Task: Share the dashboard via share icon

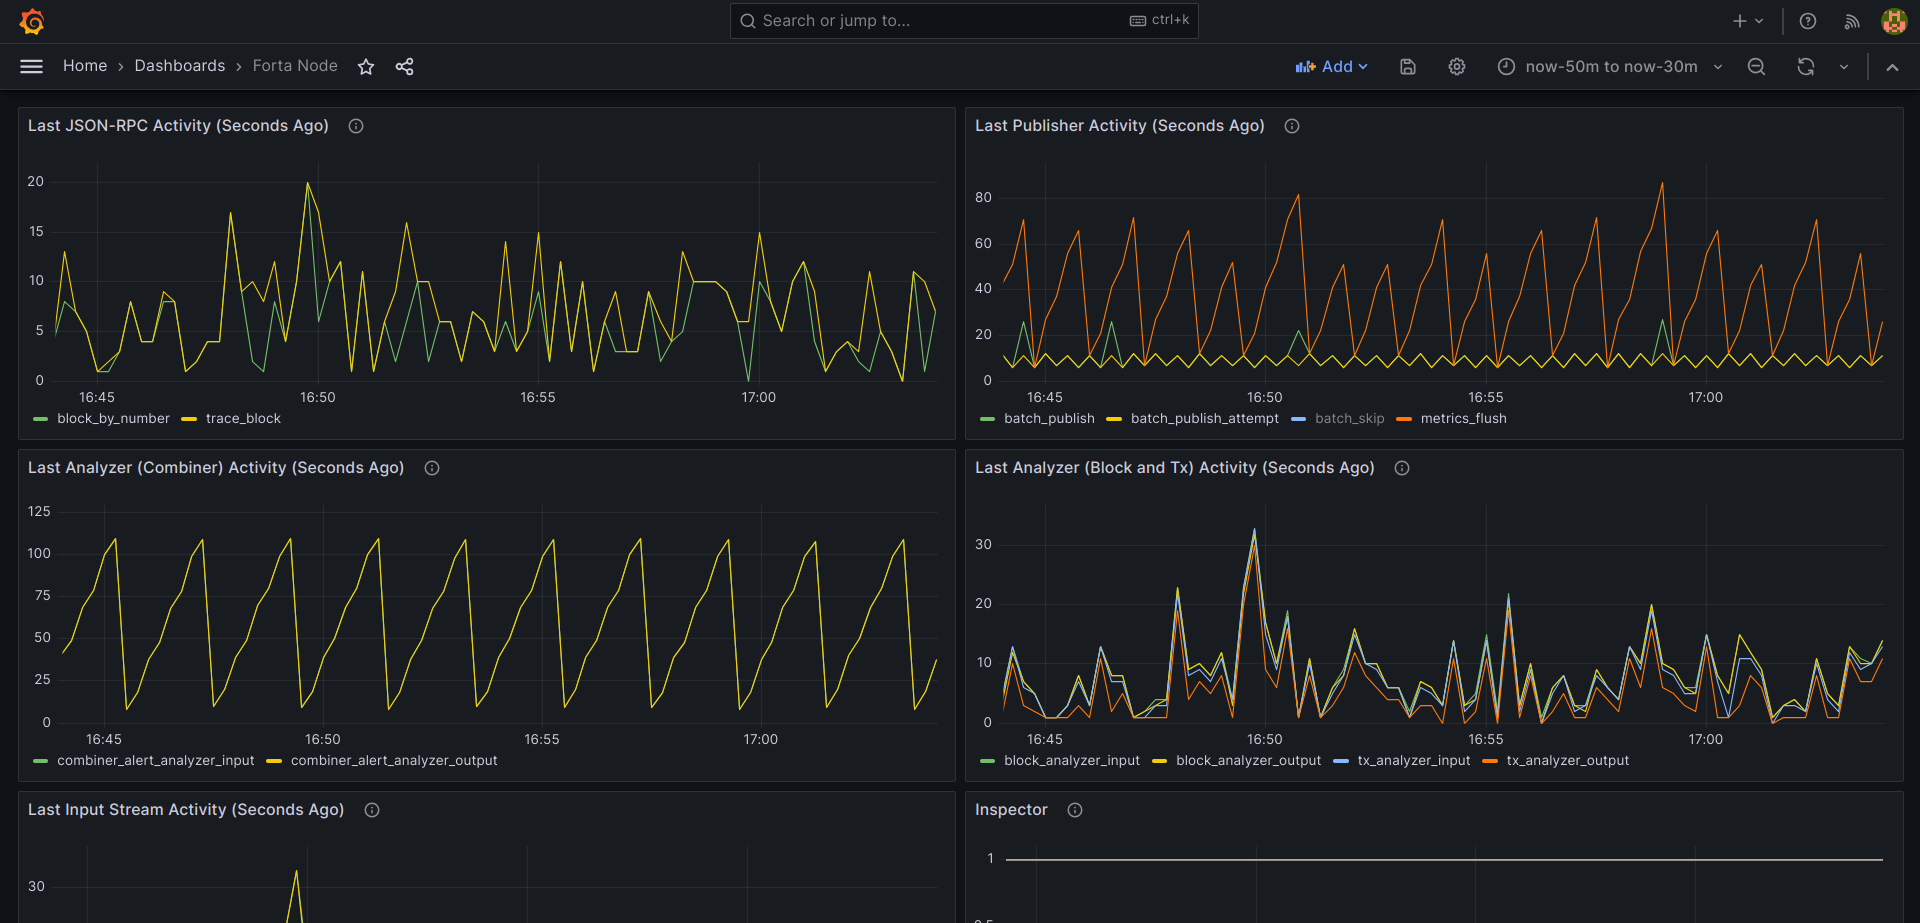Action: pos(404,66)
